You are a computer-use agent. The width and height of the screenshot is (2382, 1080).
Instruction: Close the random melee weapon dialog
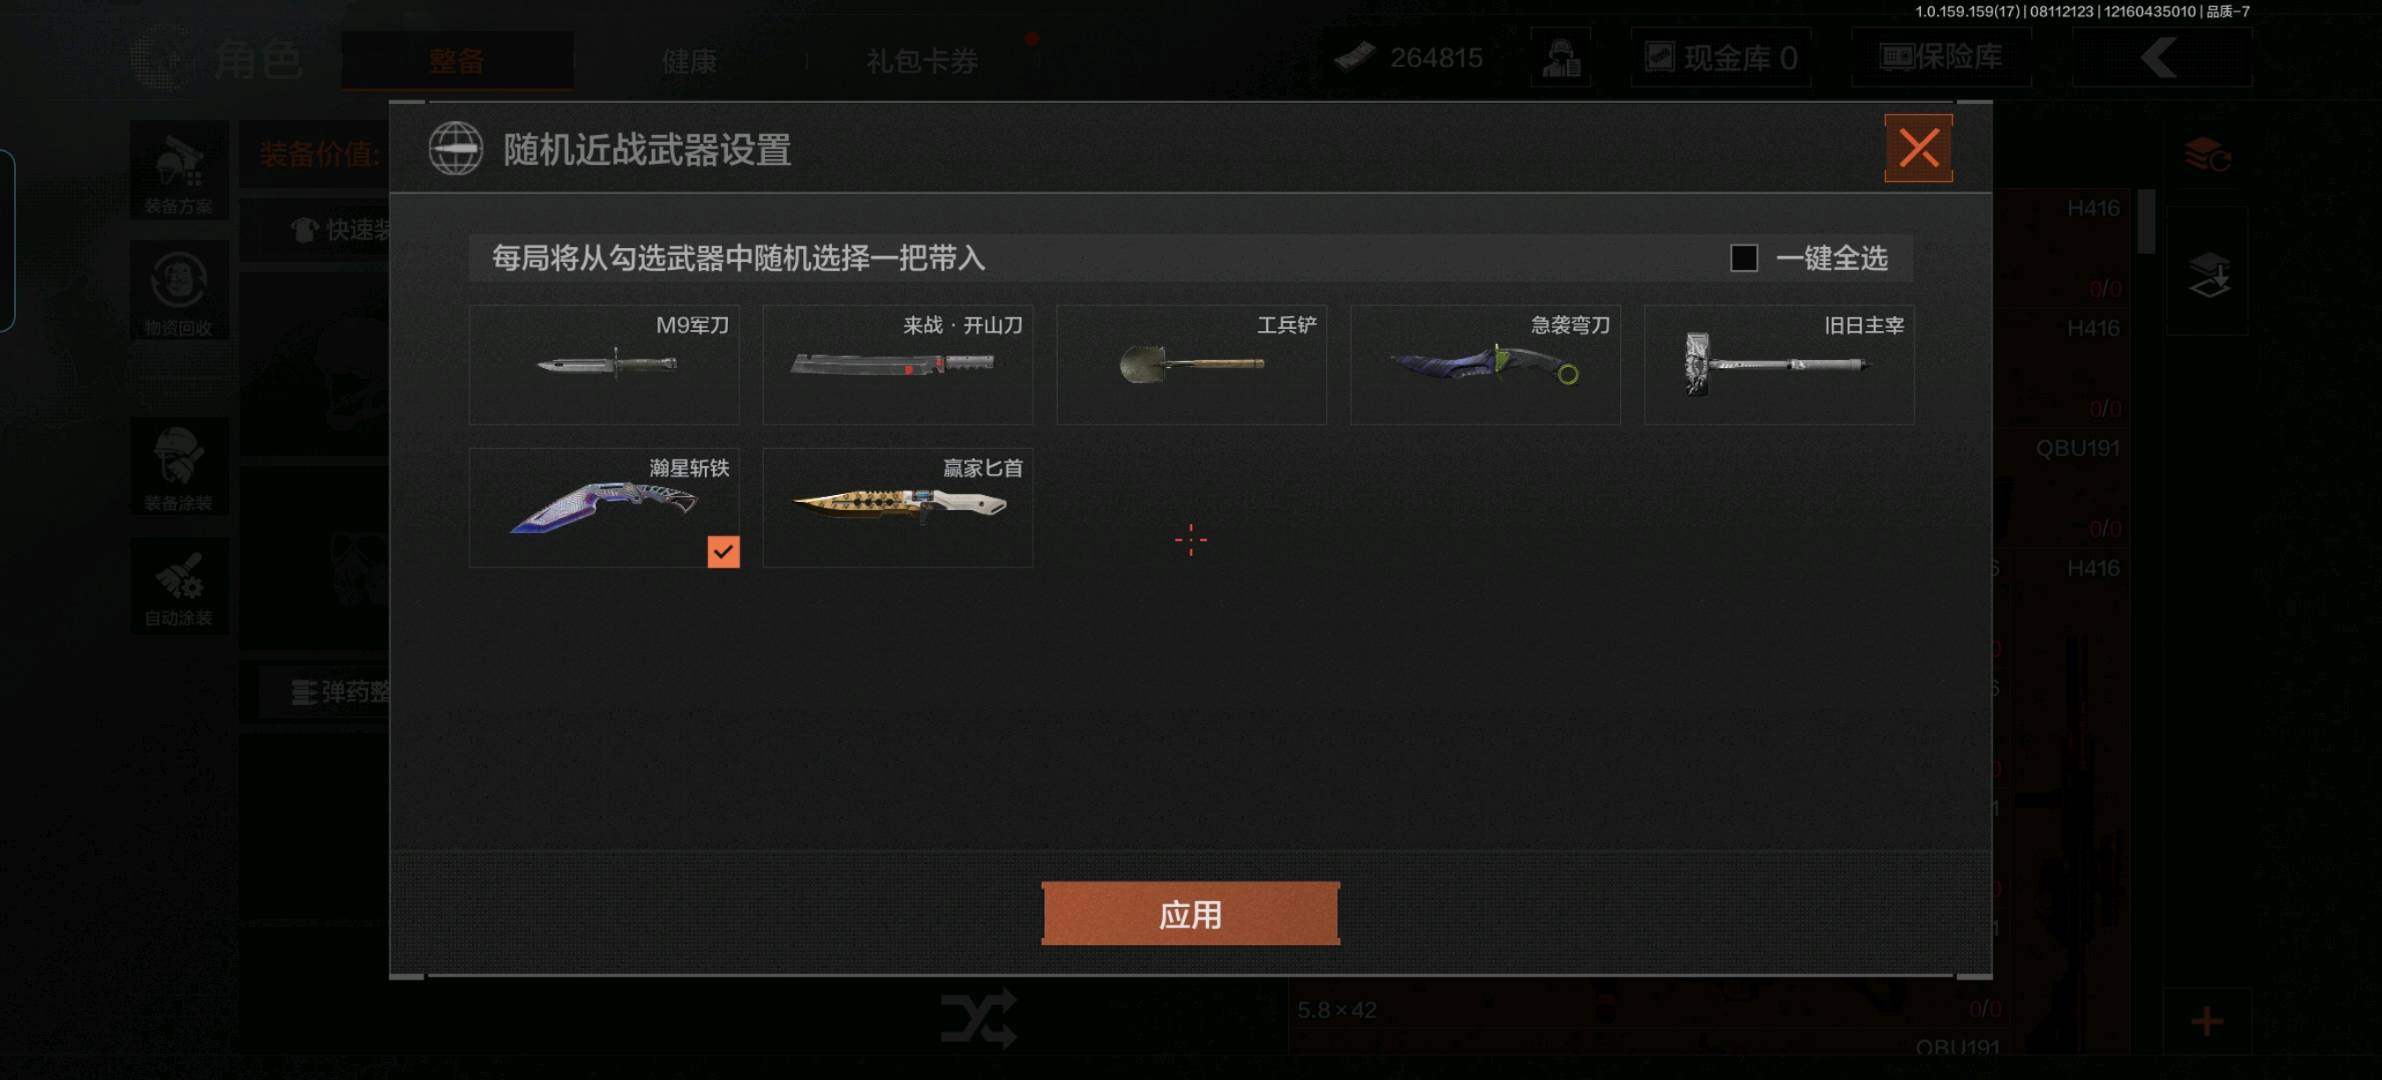(x=1918, y=148)
